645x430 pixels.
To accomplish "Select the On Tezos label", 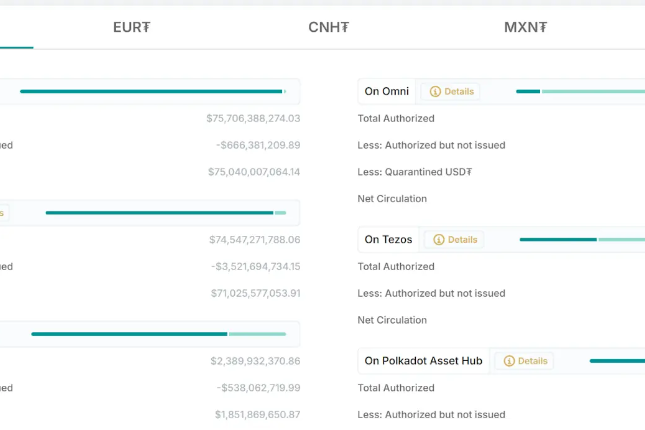I will point(388,239).
